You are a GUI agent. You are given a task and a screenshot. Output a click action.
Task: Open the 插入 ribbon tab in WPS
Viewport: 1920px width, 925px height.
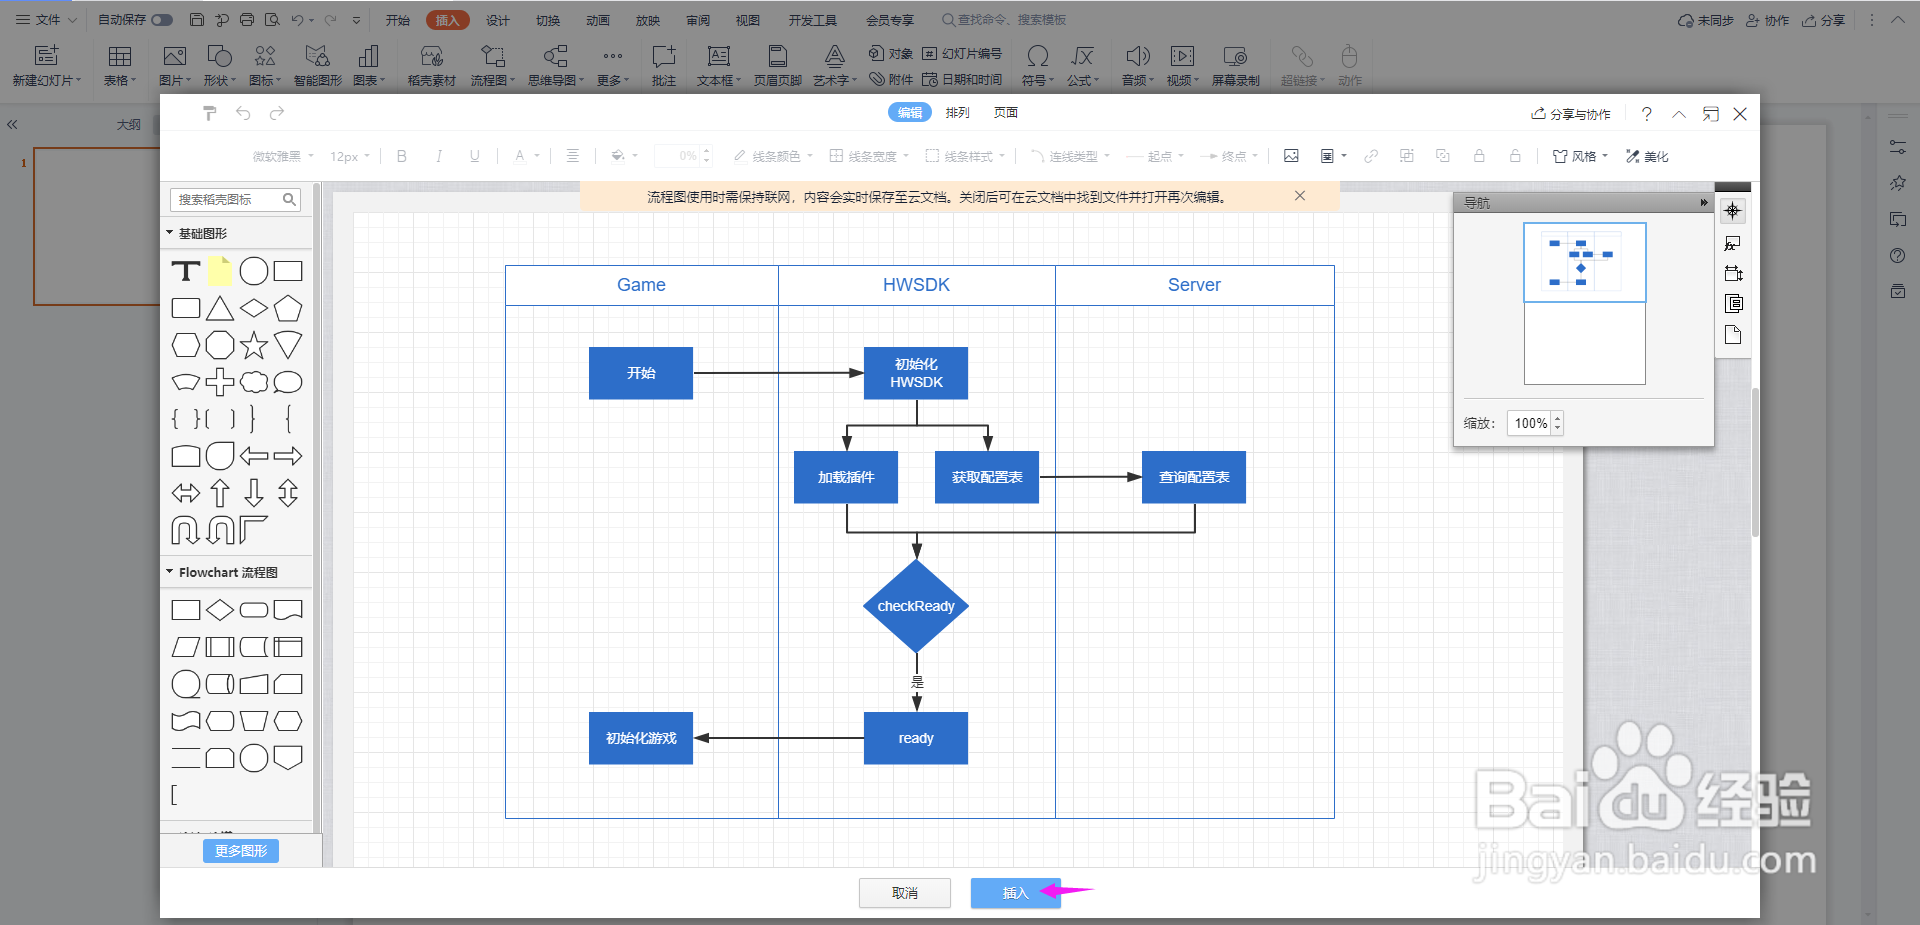(448, 20)
